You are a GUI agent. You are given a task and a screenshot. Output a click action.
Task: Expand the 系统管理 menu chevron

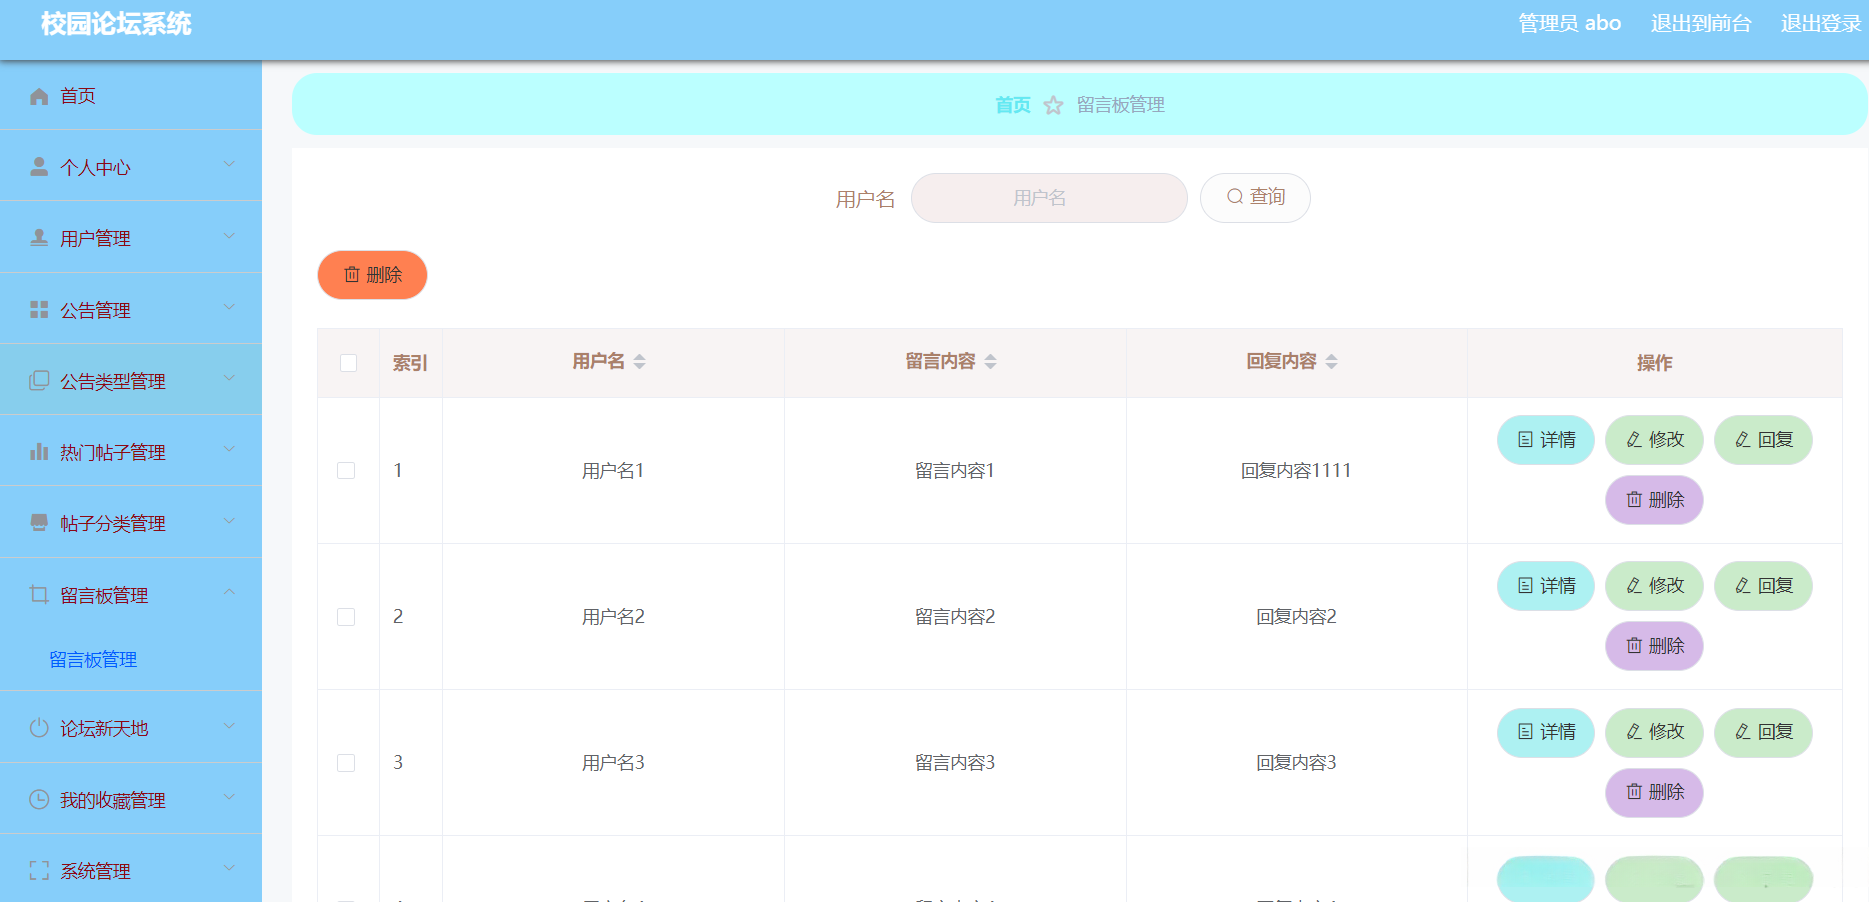coord(229,868)
